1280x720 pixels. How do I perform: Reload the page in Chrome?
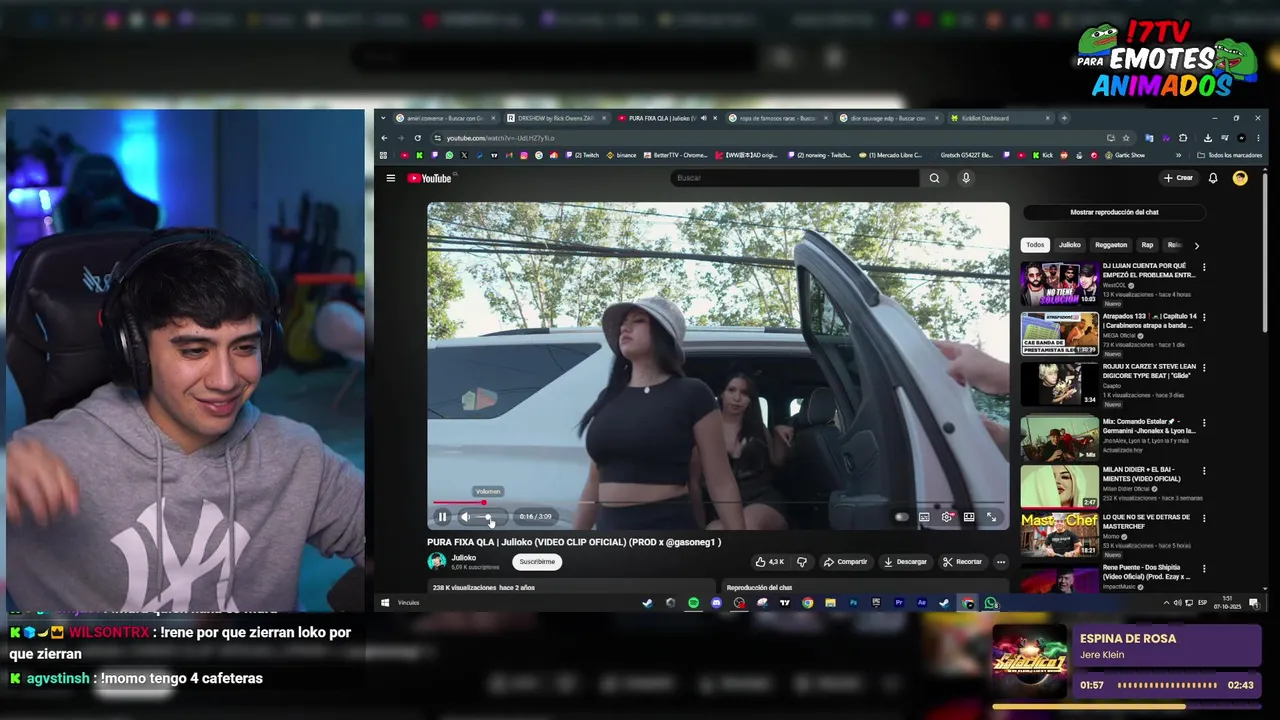pyautogui.click(x=418, y=138)
